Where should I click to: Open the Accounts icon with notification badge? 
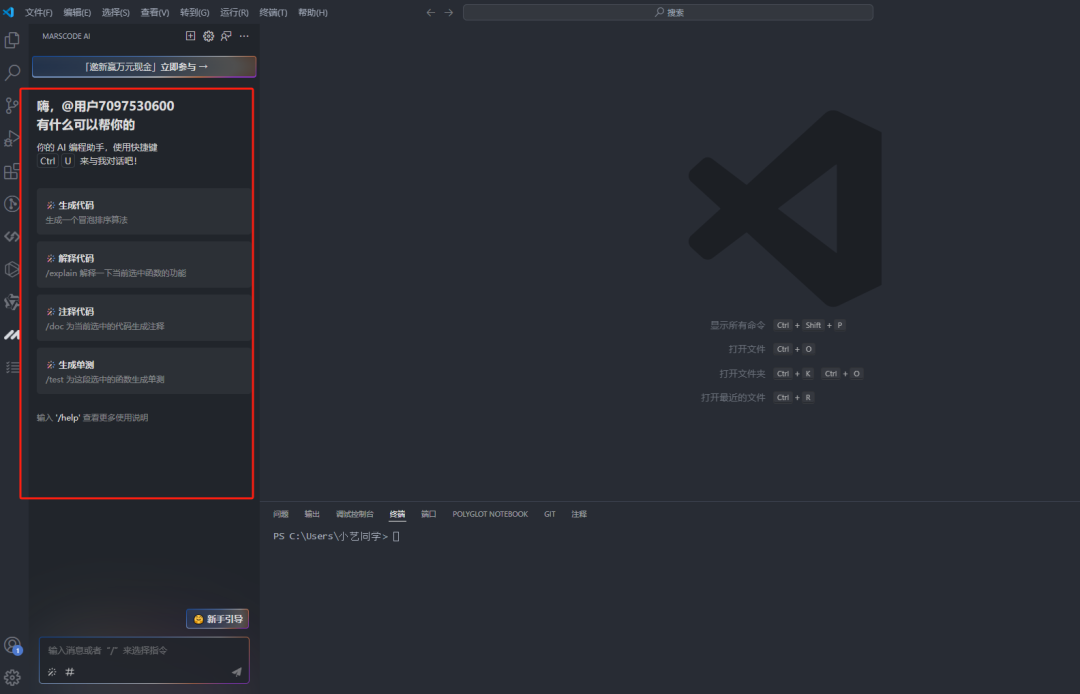pos(13,646)
